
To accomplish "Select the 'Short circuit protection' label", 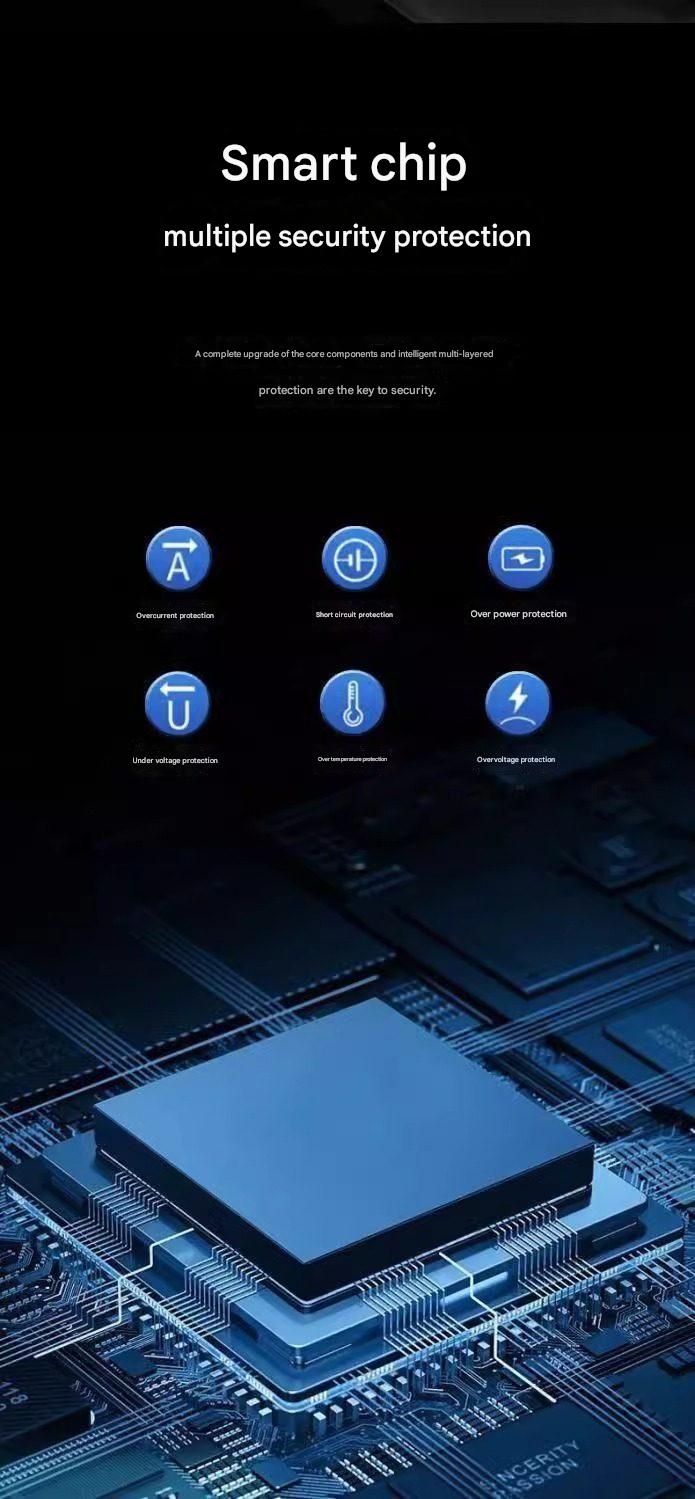I will pos(354,615).
